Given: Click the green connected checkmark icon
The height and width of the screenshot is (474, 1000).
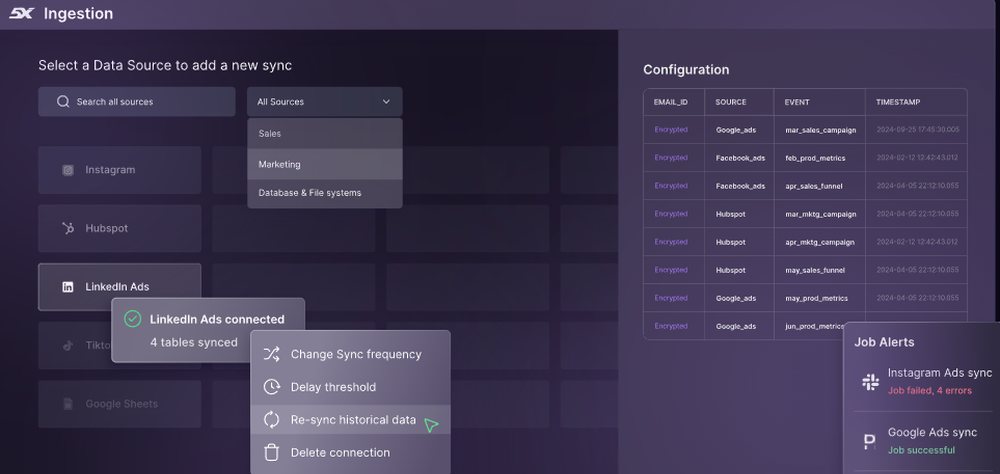Looking at the screenshot, I should (x=132, y=319).
